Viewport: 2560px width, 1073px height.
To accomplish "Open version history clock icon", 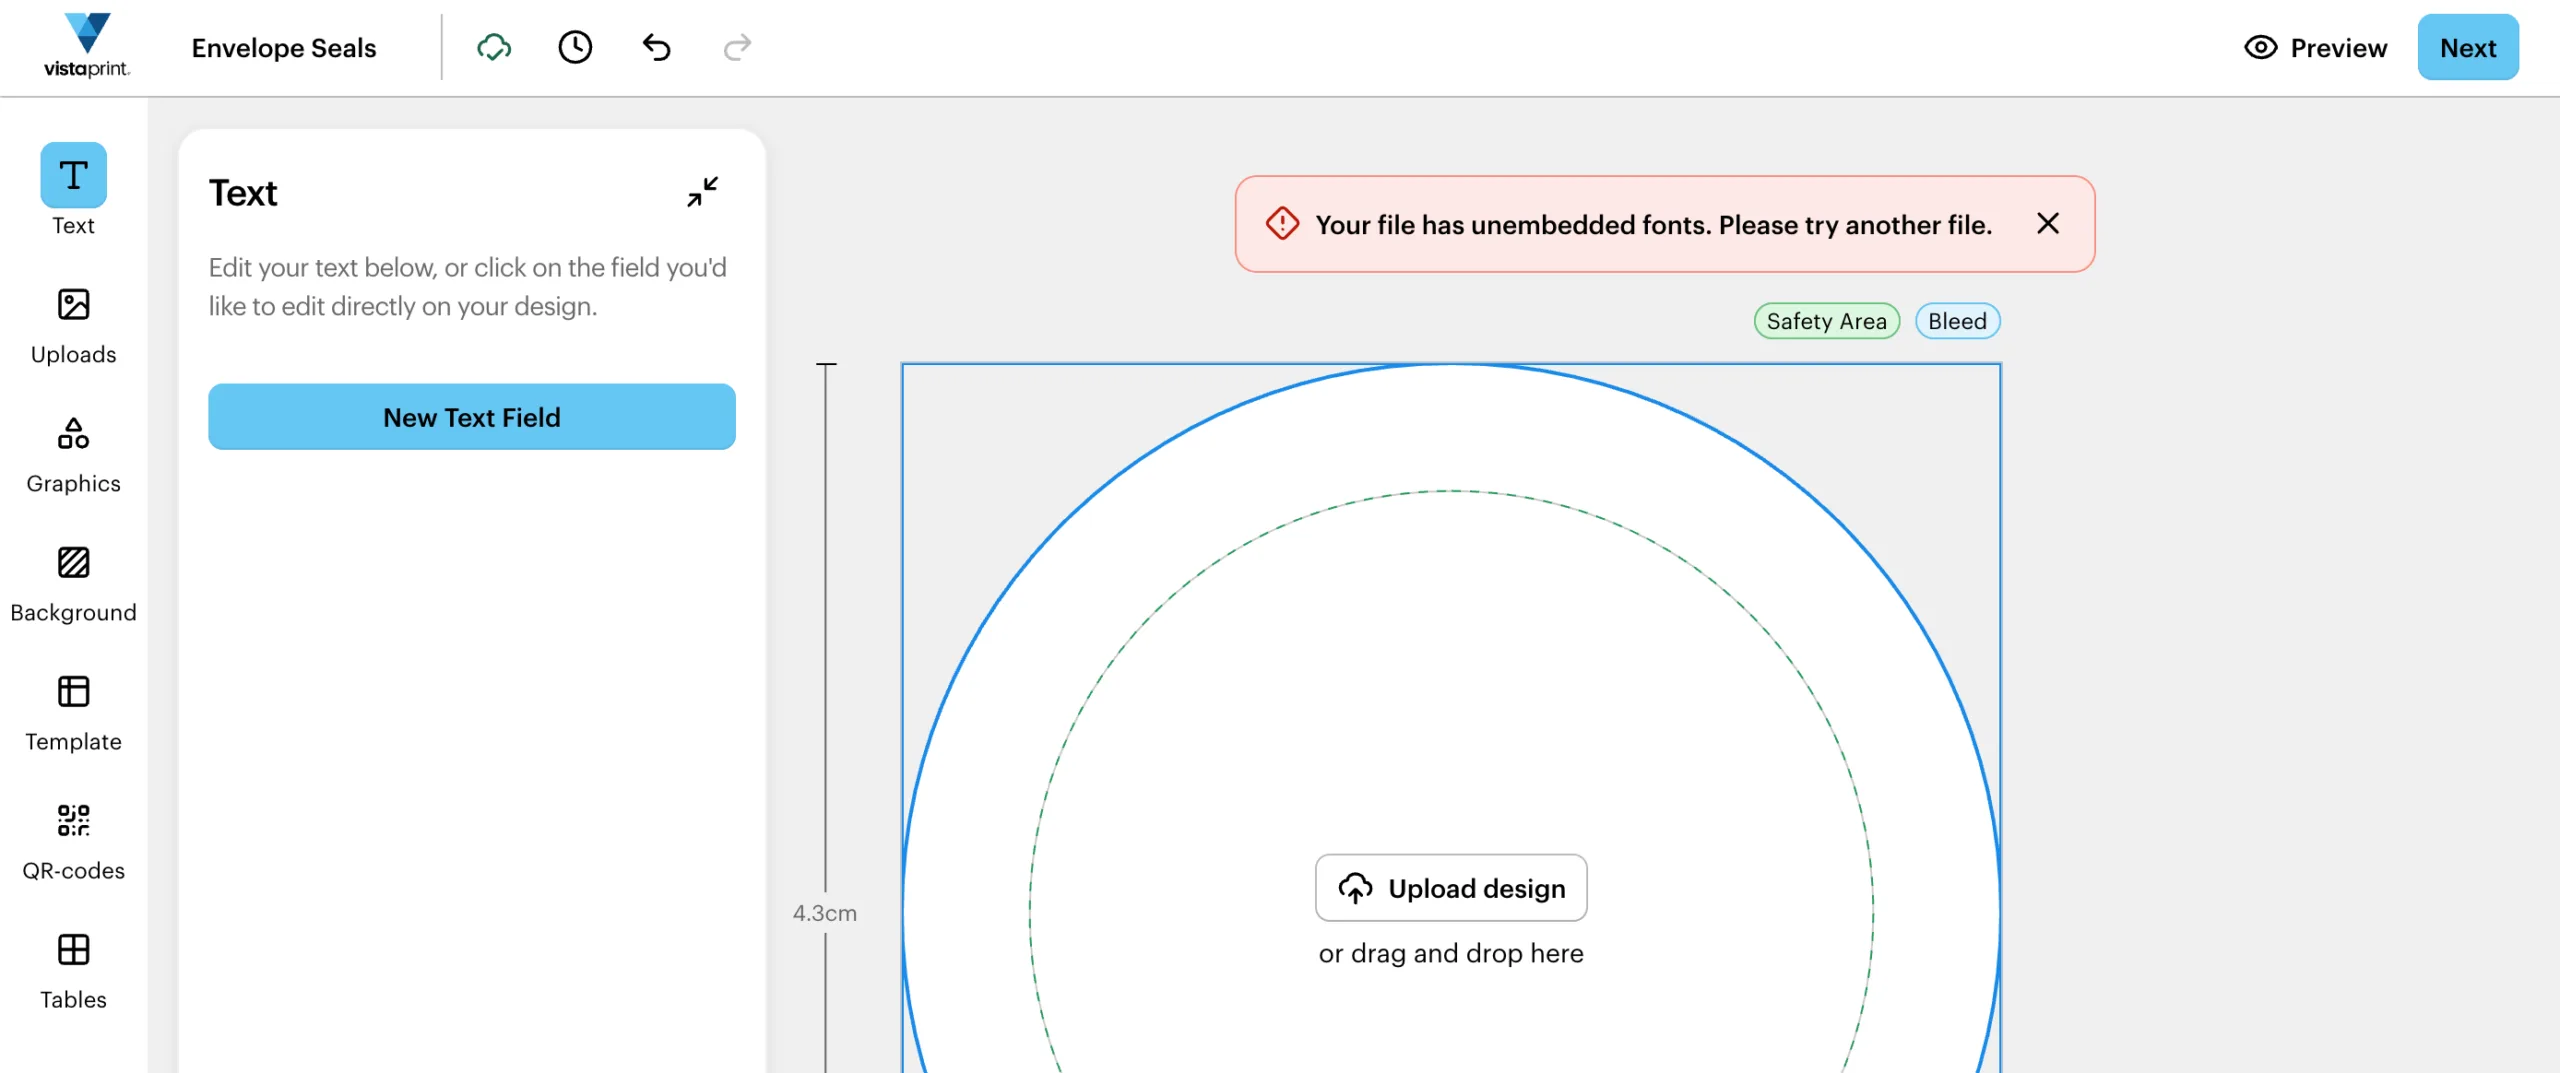I will pos(575,47).
